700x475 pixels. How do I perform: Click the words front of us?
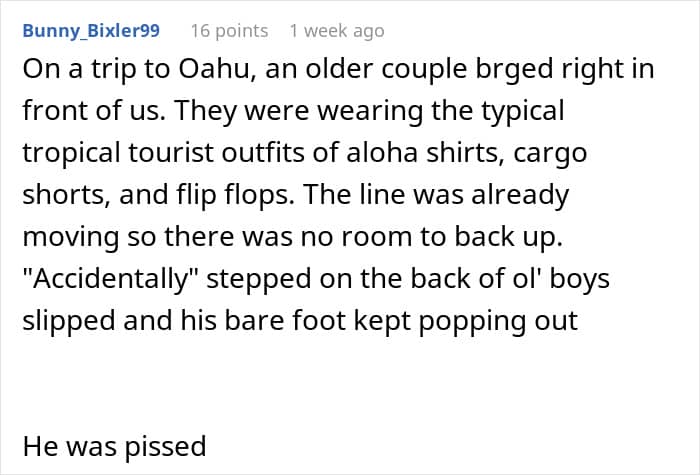[92, 111]
